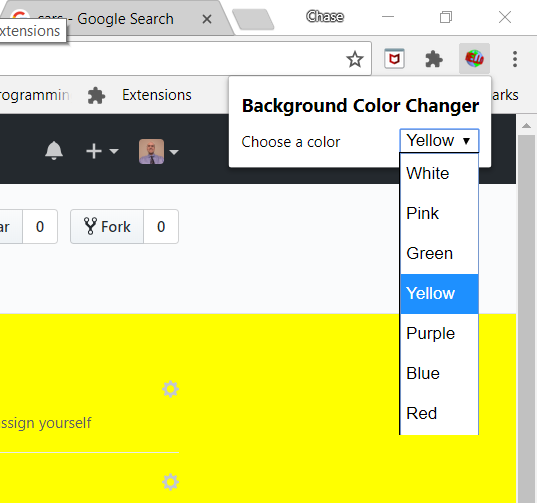Screen dimensions: 537x503
Task: Open the Yellow color dropdown box
Action: 439,141
